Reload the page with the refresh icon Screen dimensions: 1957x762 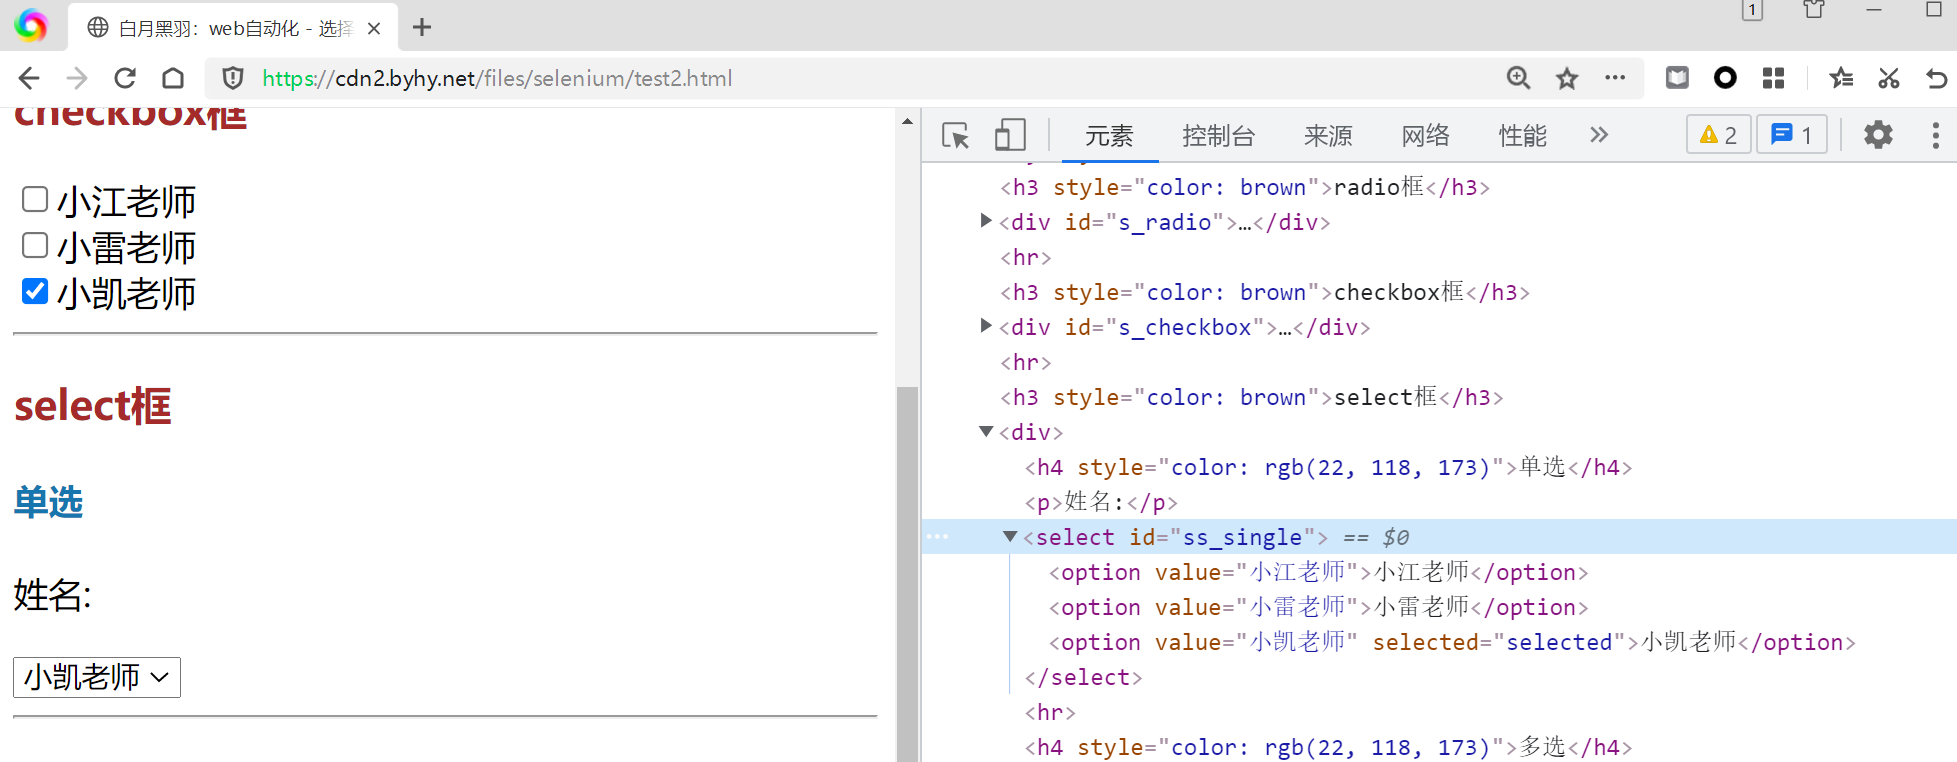(x=125, y=78)
